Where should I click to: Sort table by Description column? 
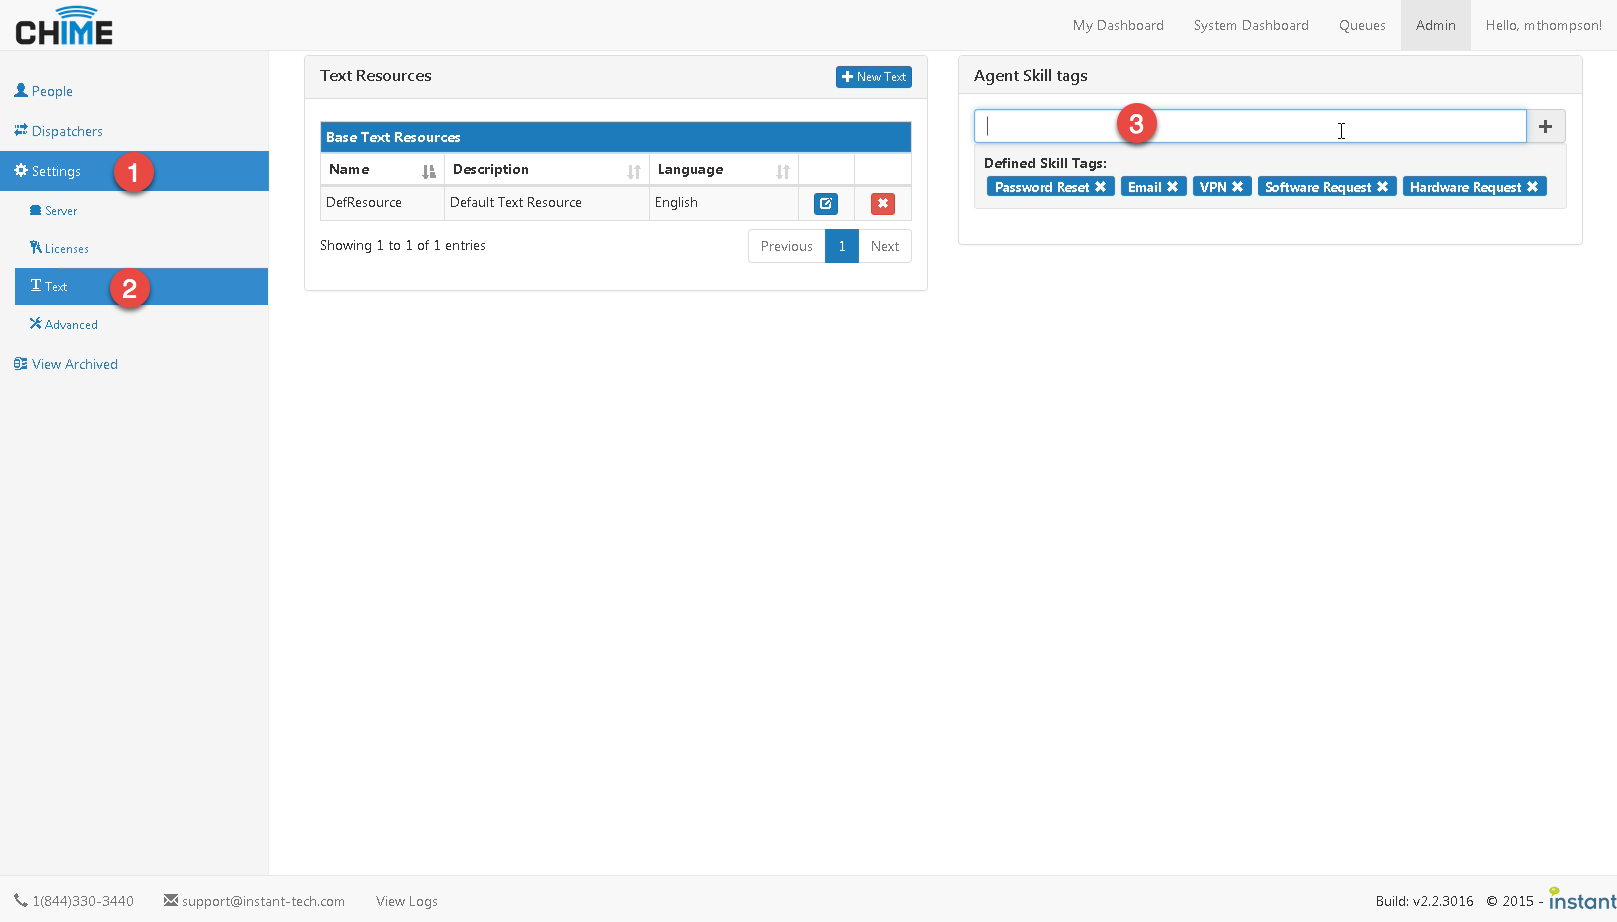(x=546, y=170)
